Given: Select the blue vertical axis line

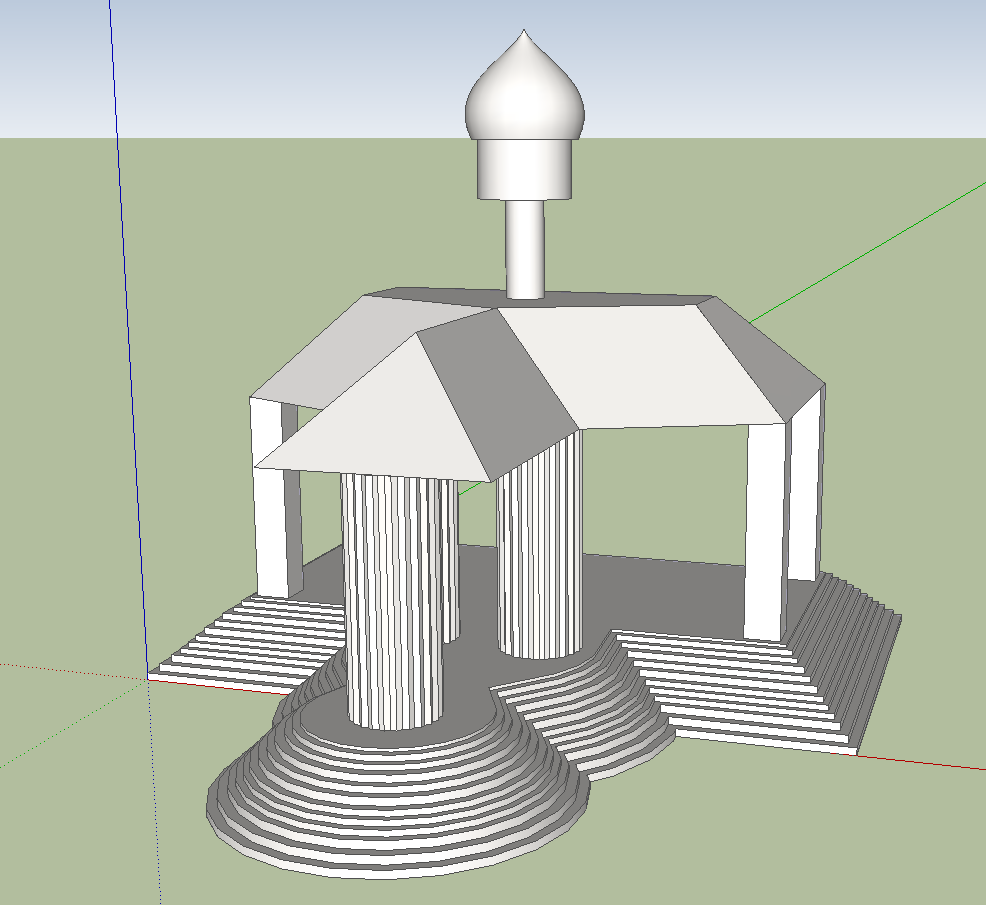Looking at the screenshot, I should pos(128,340).
